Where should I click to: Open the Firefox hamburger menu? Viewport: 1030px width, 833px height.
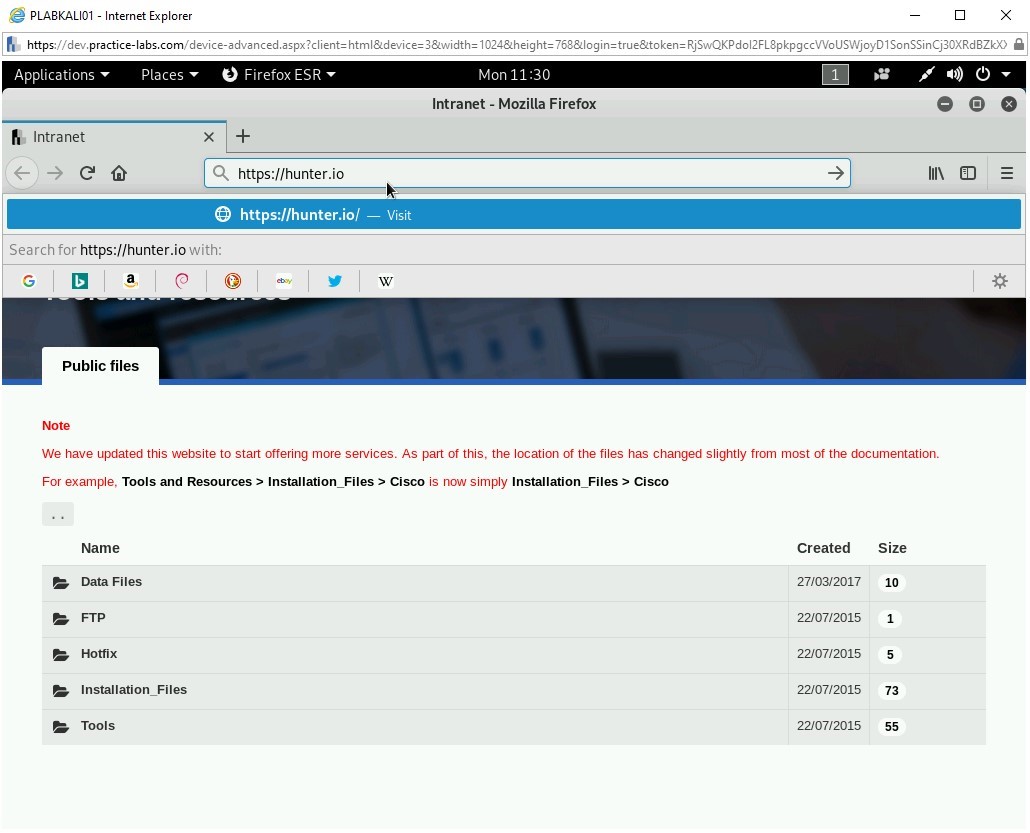1007,172
